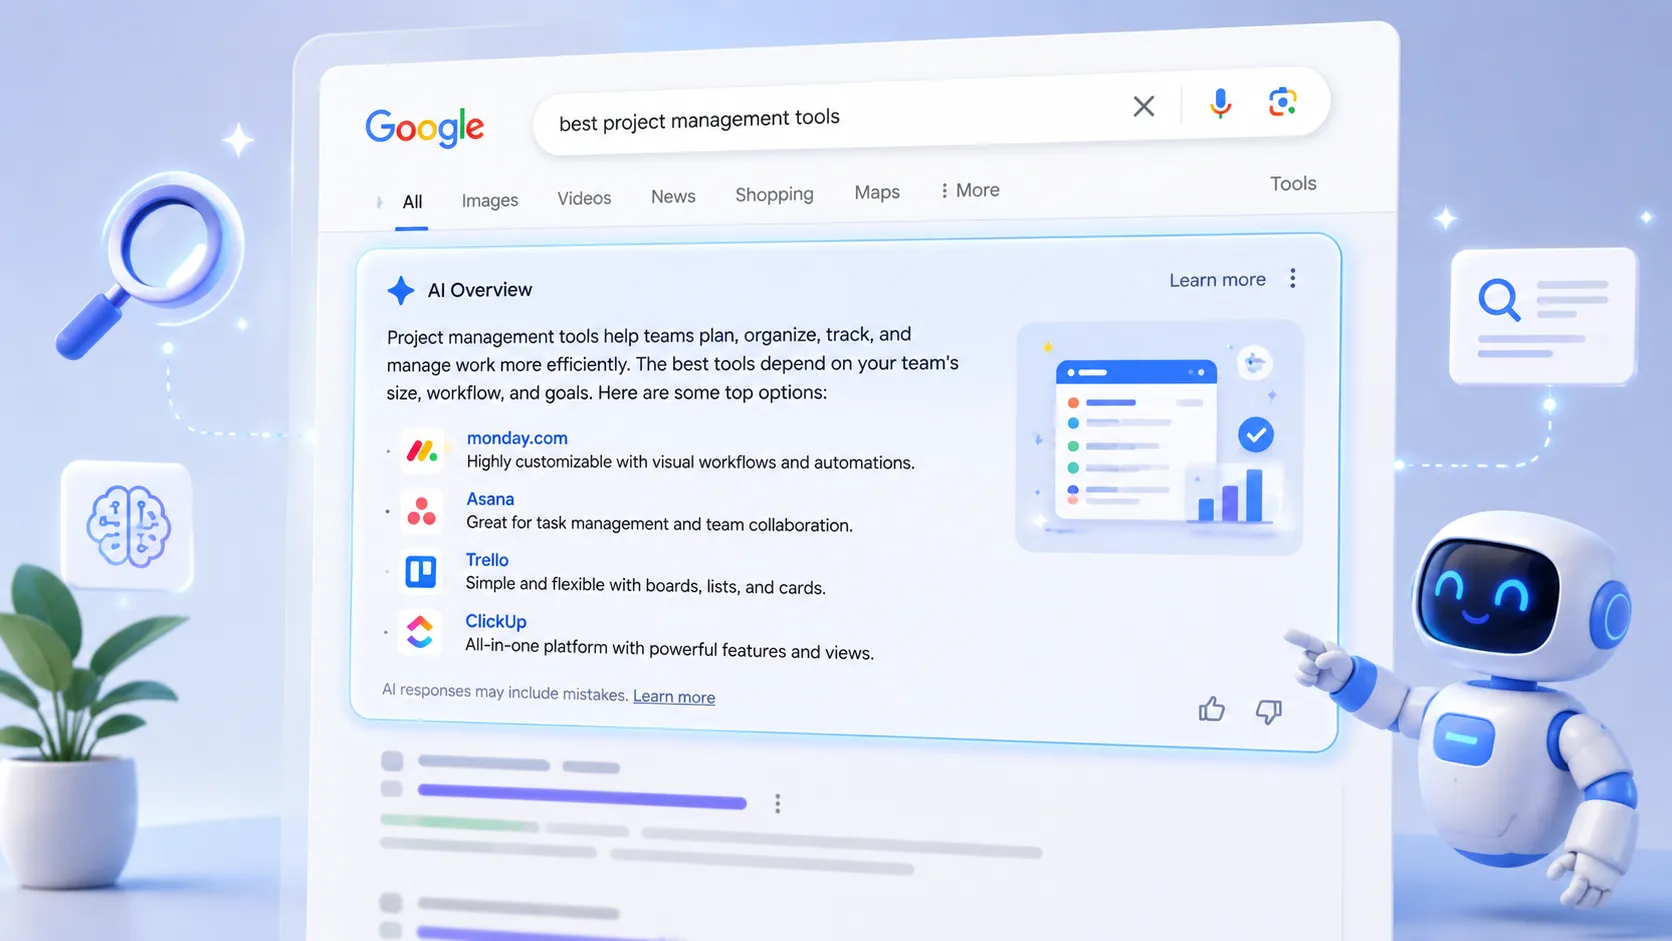This screenshot has height=941, width=1672.
Task: Click the Asana three-dot logo icon
Action: coord(421,511)
